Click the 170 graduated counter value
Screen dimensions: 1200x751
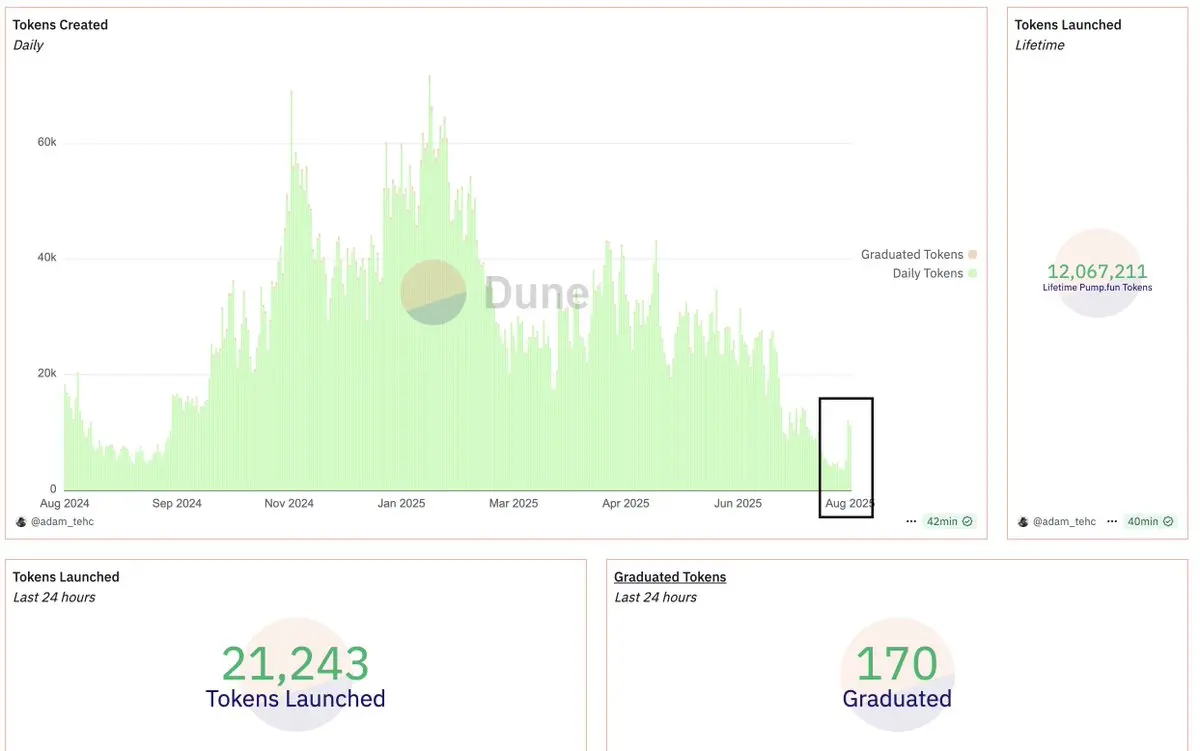(897, 664)
